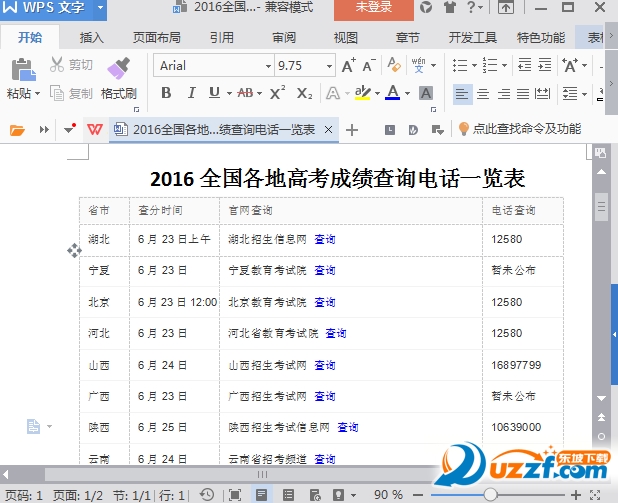Click the 未登录 login button

[375, 9]
